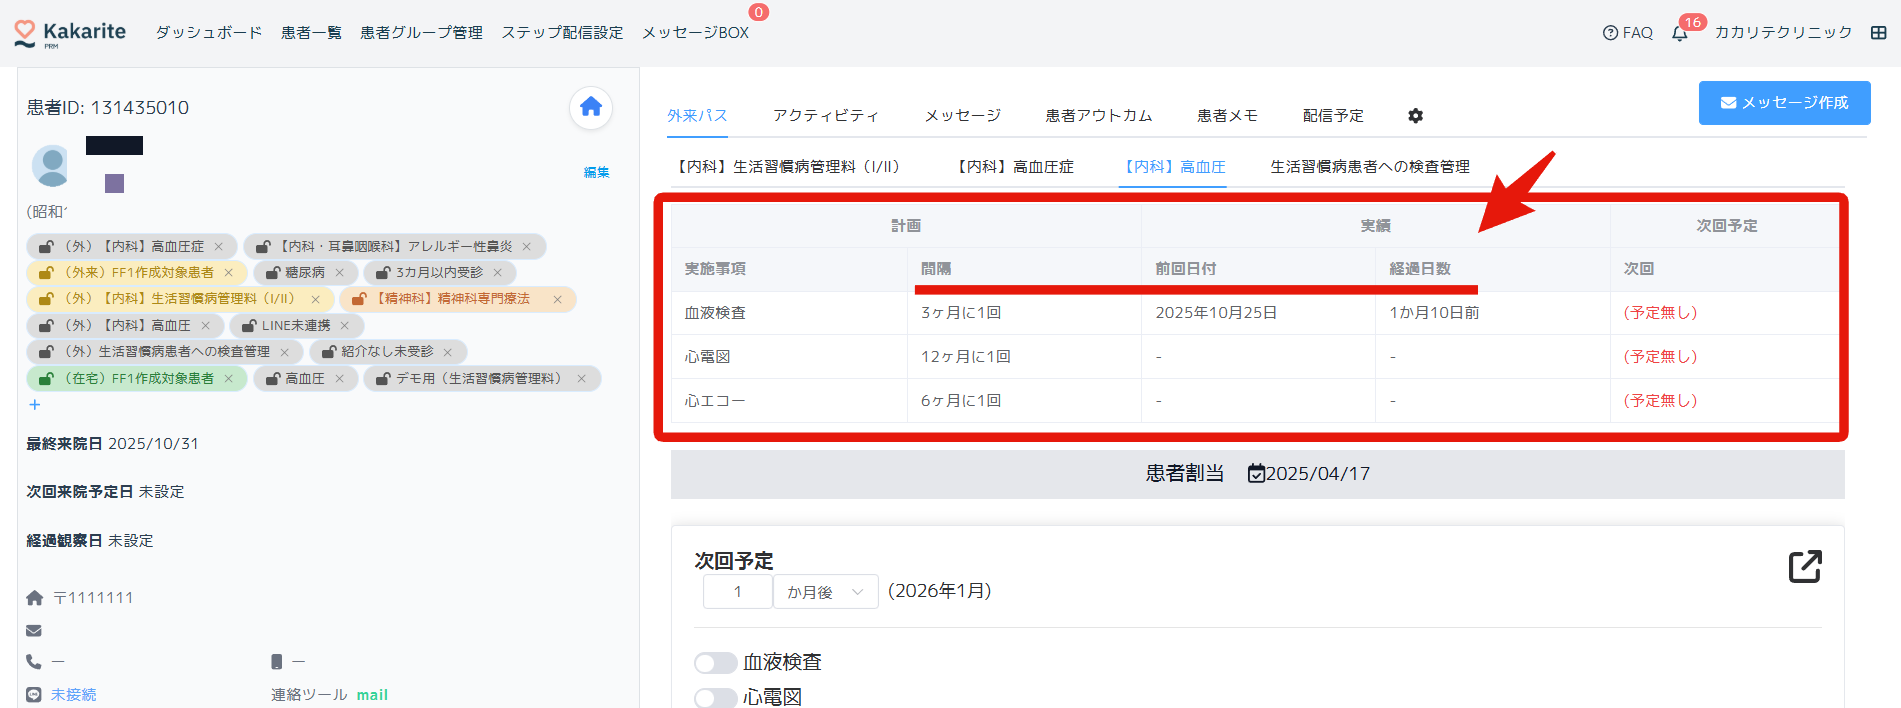The height and width of the screenshot is (708, 1901).
Task: Remove the 糖尿病 tag with its x
Action: coord(340,273)
